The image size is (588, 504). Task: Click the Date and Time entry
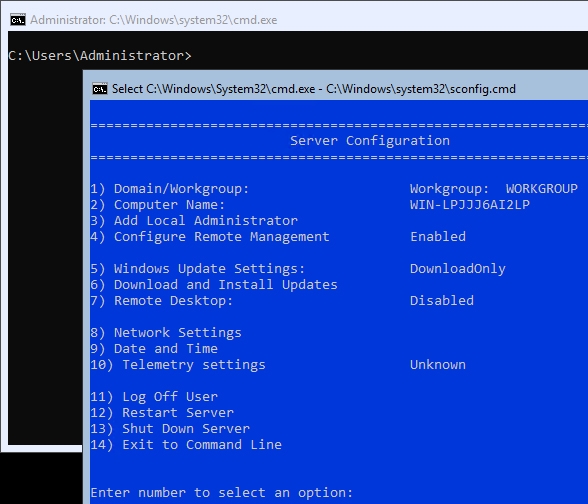click(x=154, y=349)
